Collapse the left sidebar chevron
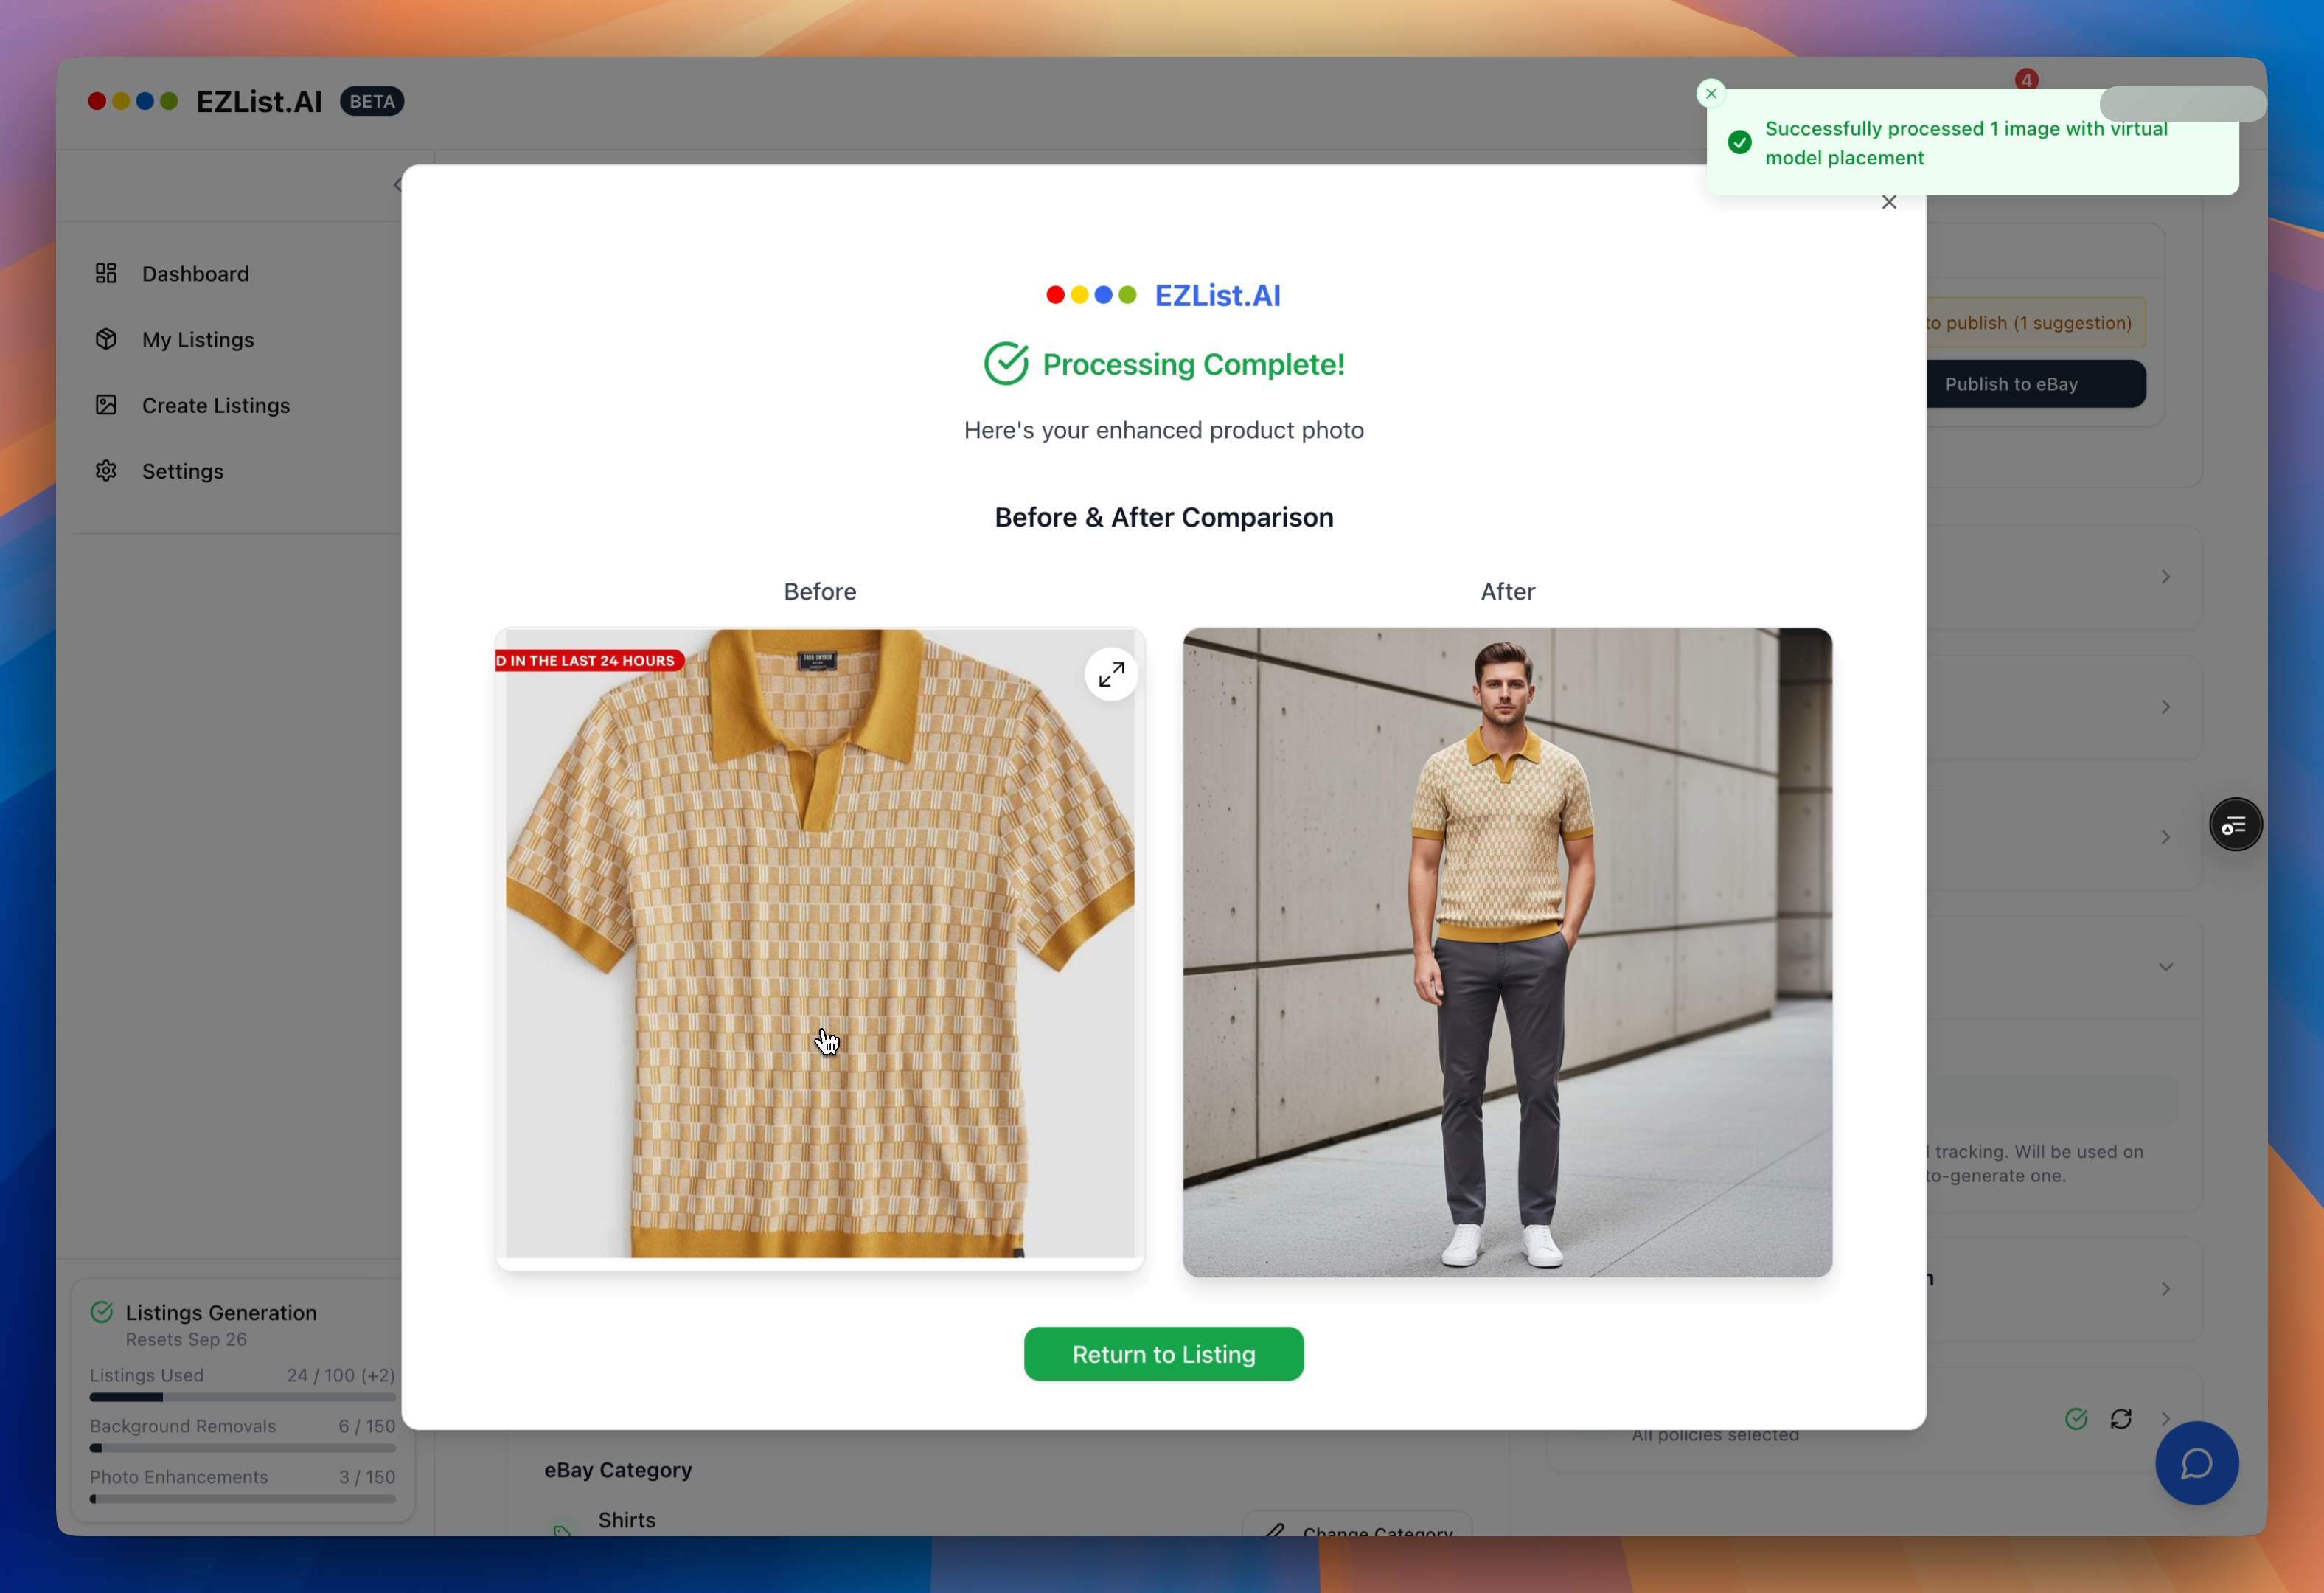The image size is (2324, 1593). (398, 184)
